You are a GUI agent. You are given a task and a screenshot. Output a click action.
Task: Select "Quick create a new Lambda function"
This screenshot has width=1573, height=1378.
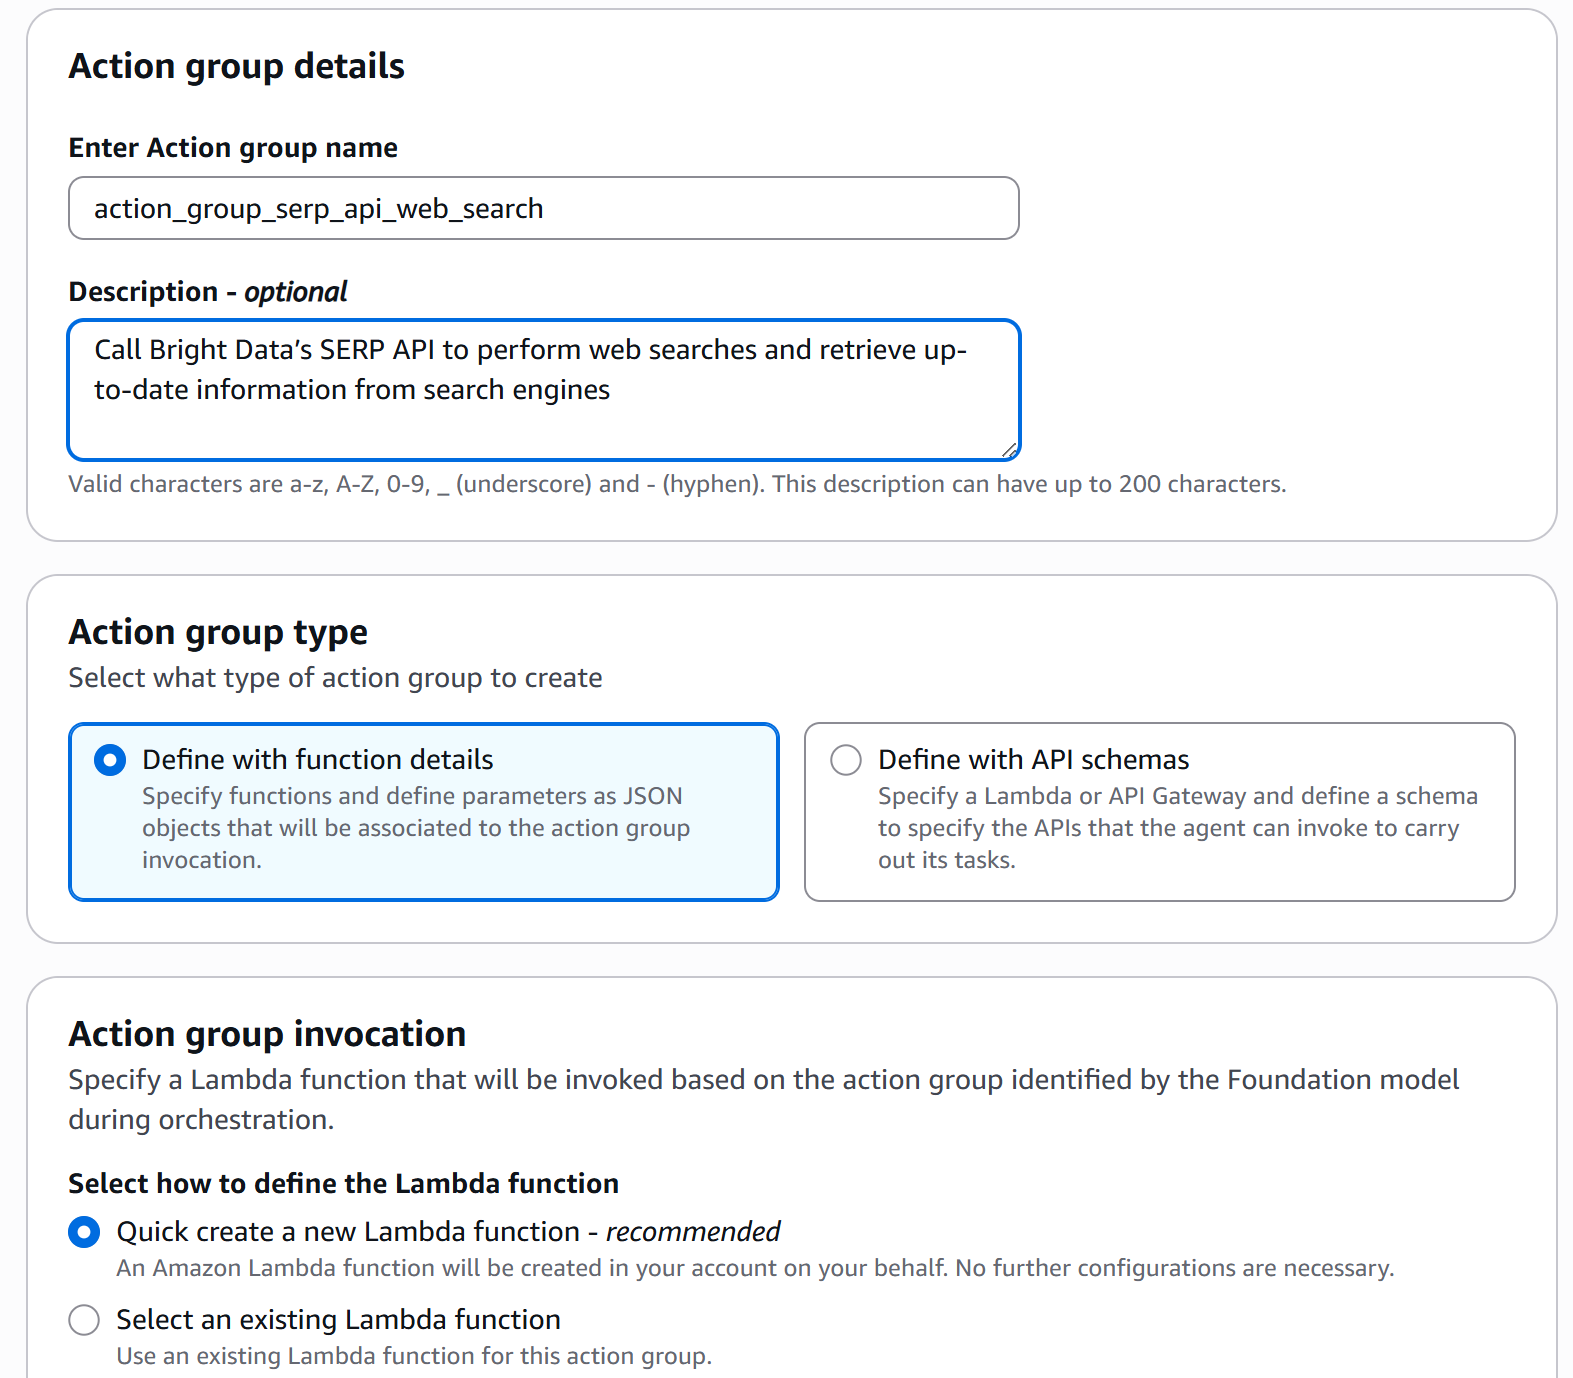pos(84,1232)
